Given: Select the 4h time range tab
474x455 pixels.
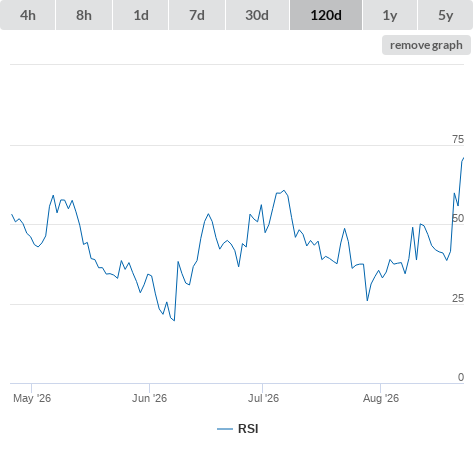Looking at the screenshot, I should (28, 15).
